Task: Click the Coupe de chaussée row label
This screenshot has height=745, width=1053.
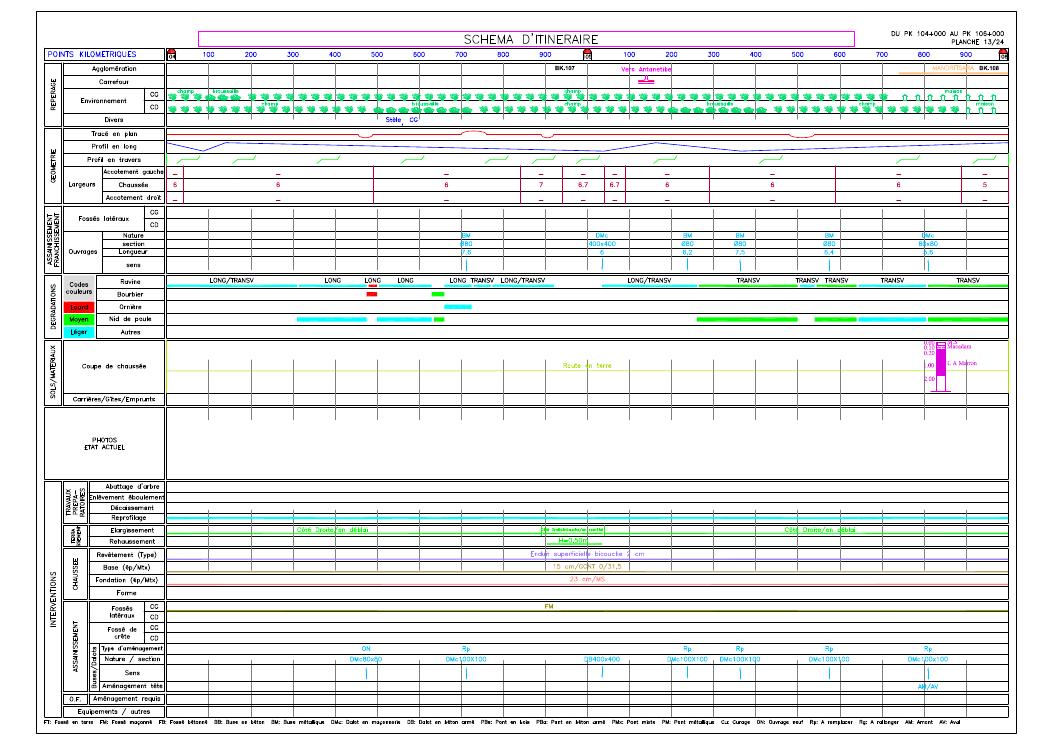Action: pyautogui.click(x=113, y=366)
